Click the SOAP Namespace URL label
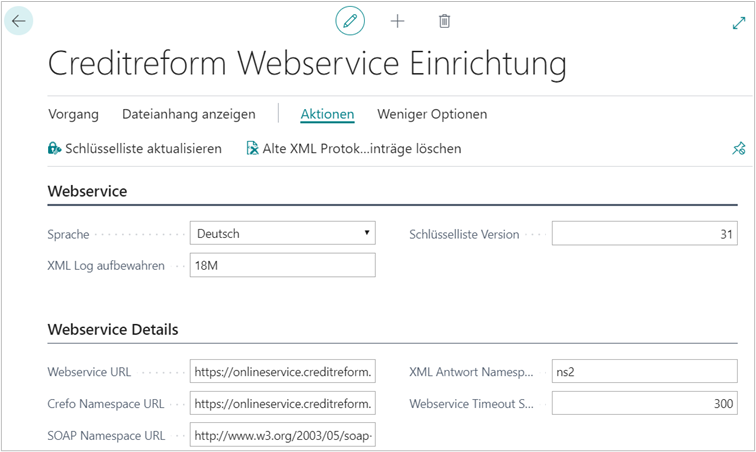Viewport: 756px width, 452px height. [106, 436]
